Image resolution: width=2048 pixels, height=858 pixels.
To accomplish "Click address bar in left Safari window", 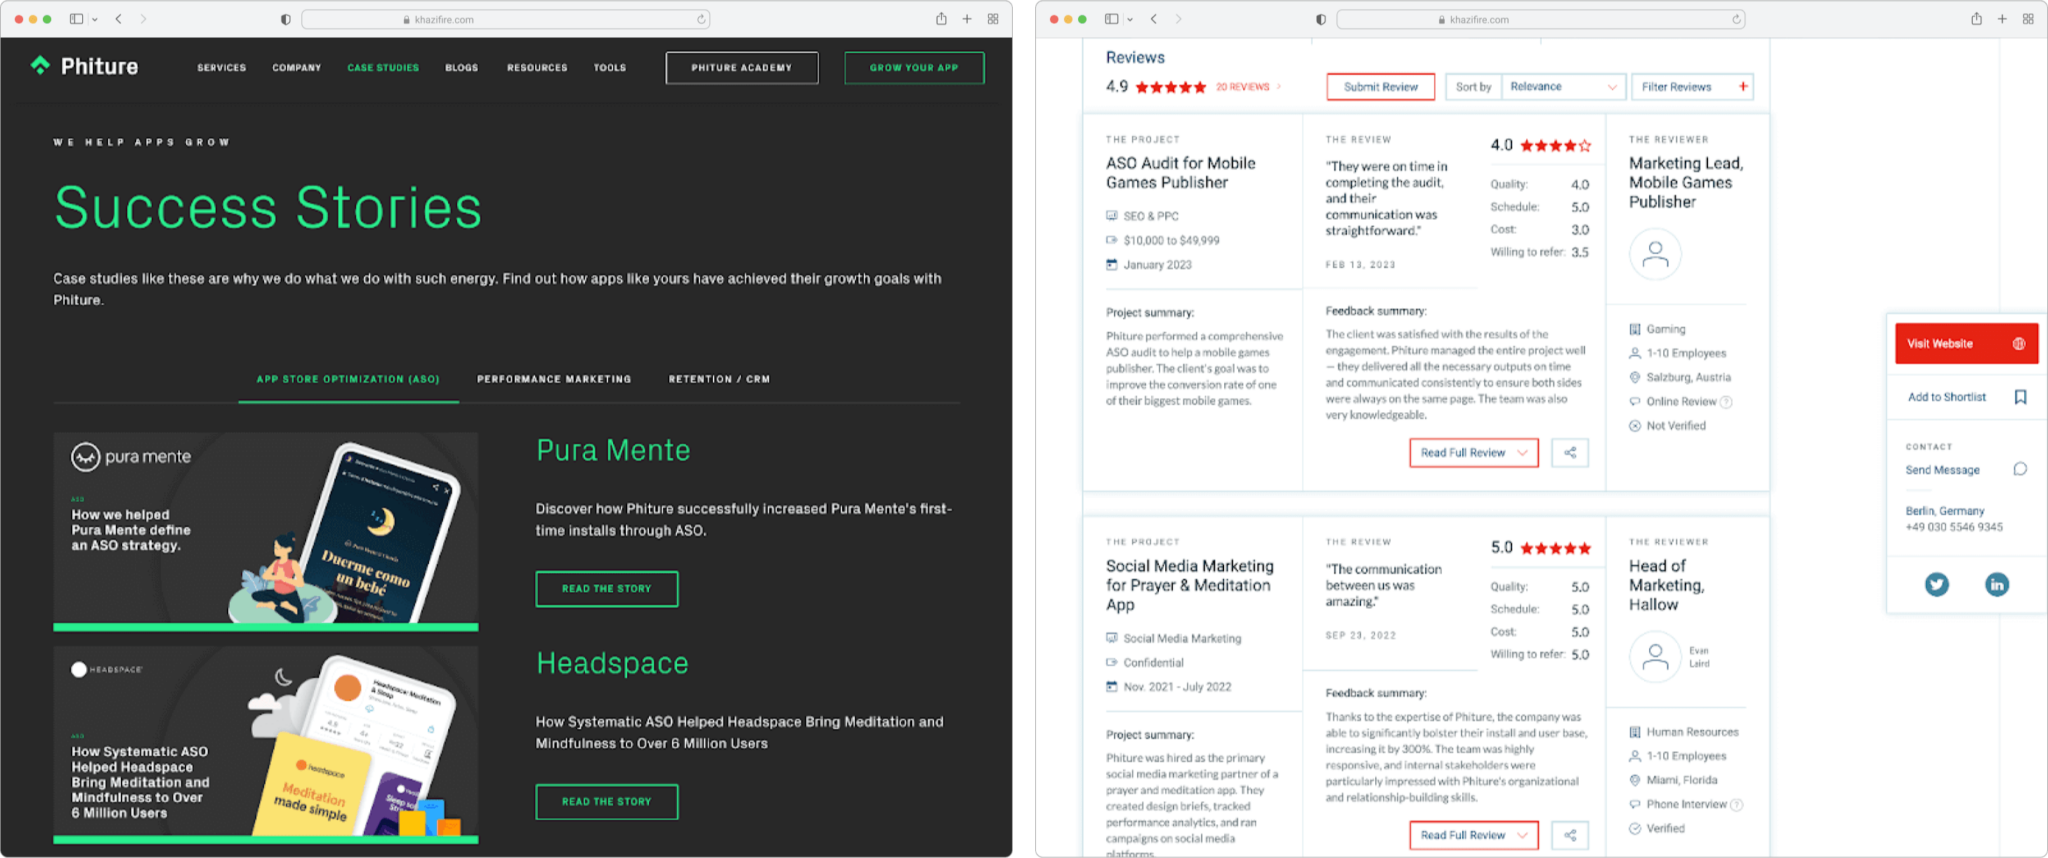I will [506, 19].
